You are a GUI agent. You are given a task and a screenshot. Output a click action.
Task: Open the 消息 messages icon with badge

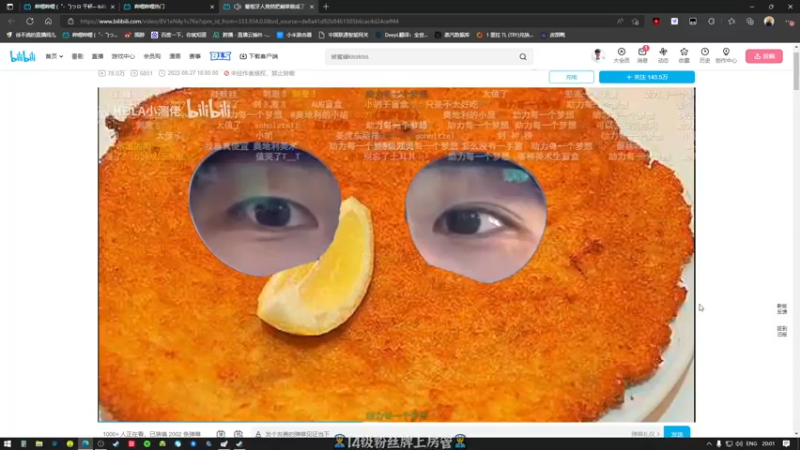click(642, 55)
